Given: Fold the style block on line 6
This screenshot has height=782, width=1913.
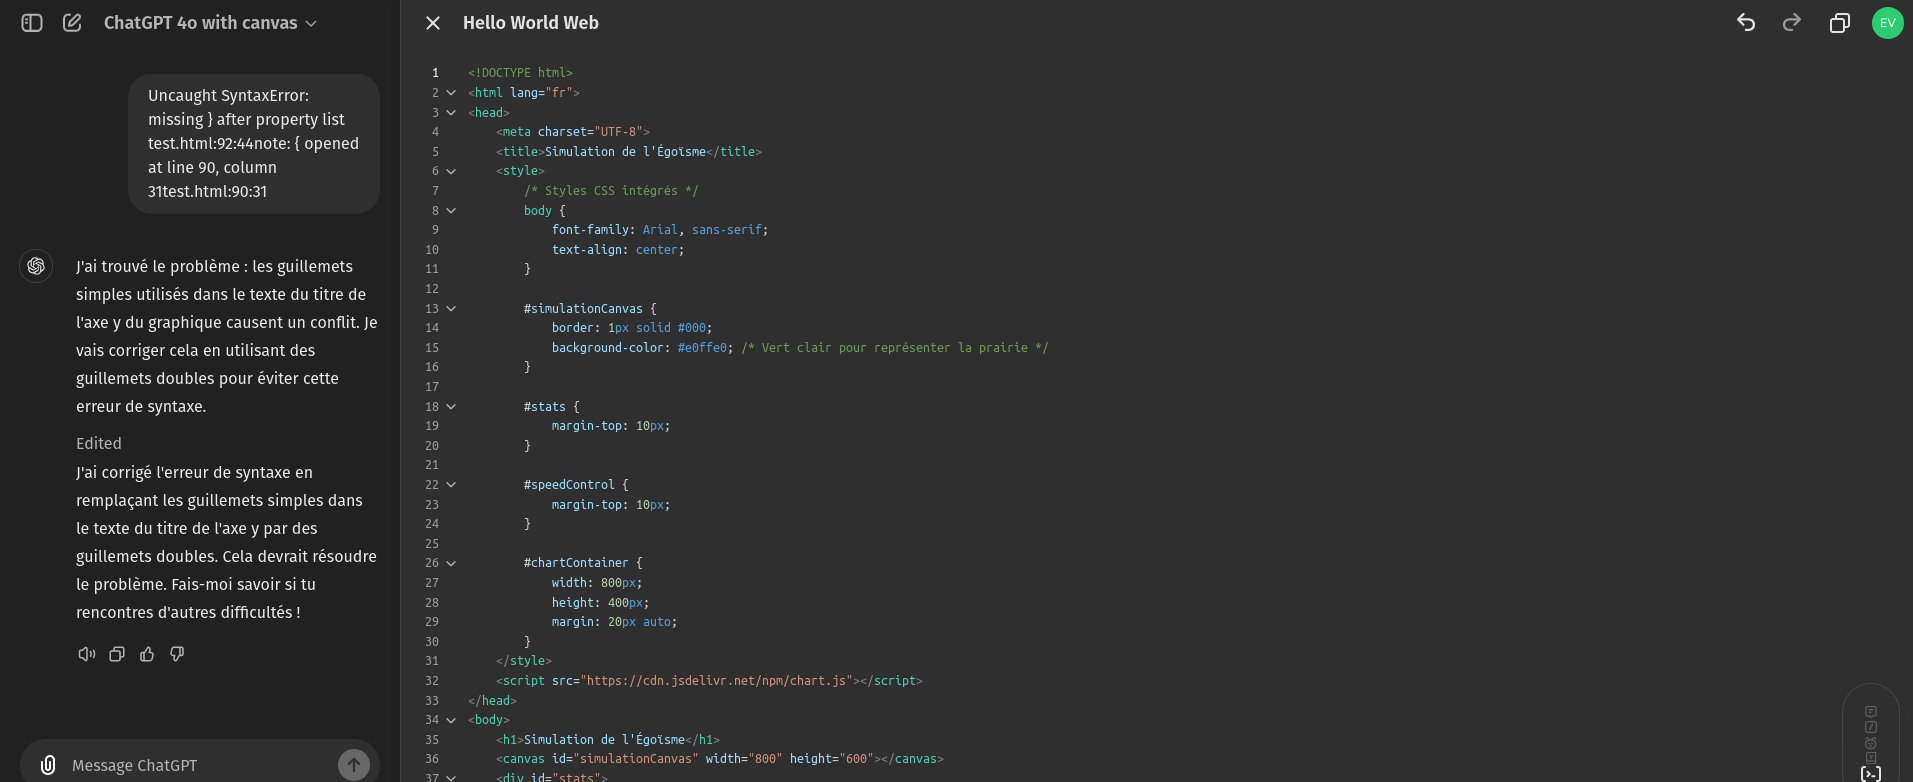Looking at the screenshot, I should coord(451,172).
